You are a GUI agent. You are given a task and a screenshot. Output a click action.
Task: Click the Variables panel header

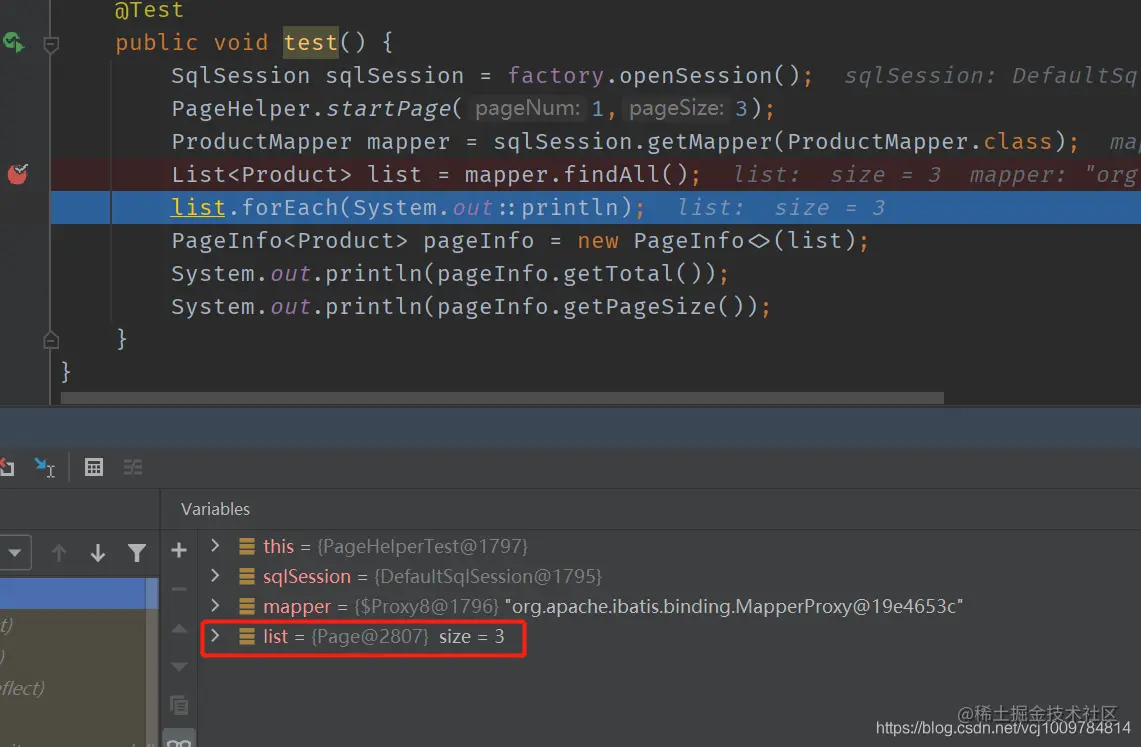pos(215,509)
